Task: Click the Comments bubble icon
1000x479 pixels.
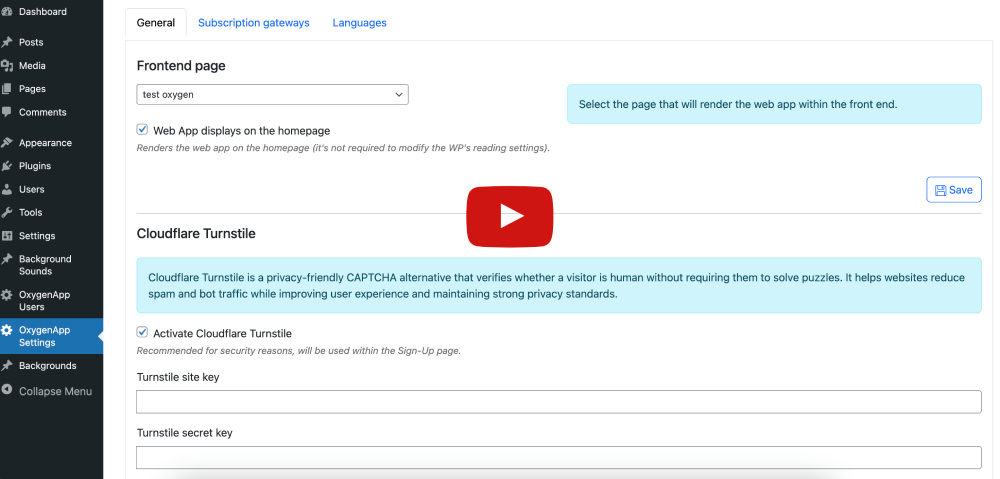Action: [7, 112]
